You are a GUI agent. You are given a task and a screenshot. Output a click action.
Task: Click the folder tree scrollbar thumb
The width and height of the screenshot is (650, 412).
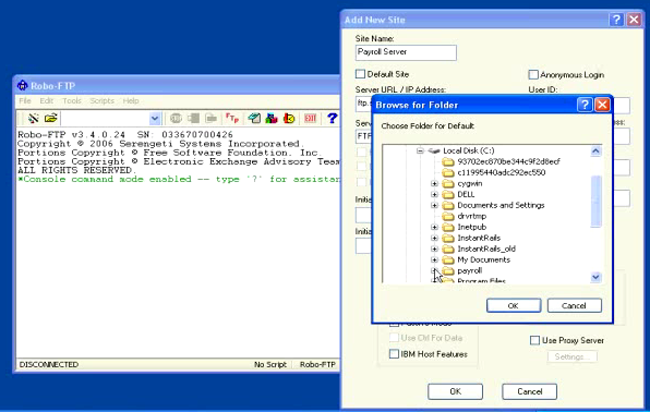click(596, 201)
